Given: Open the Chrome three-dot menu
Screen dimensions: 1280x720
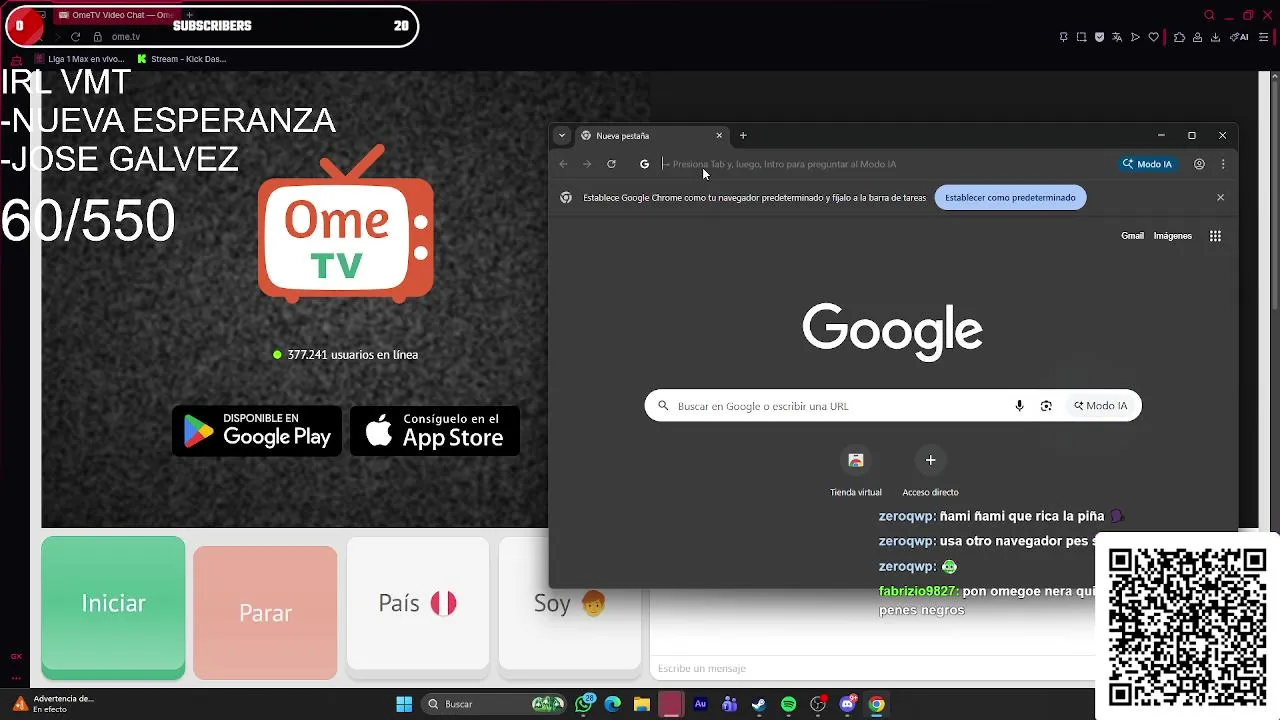Looking at the screenshot, I should (1222, 164).
